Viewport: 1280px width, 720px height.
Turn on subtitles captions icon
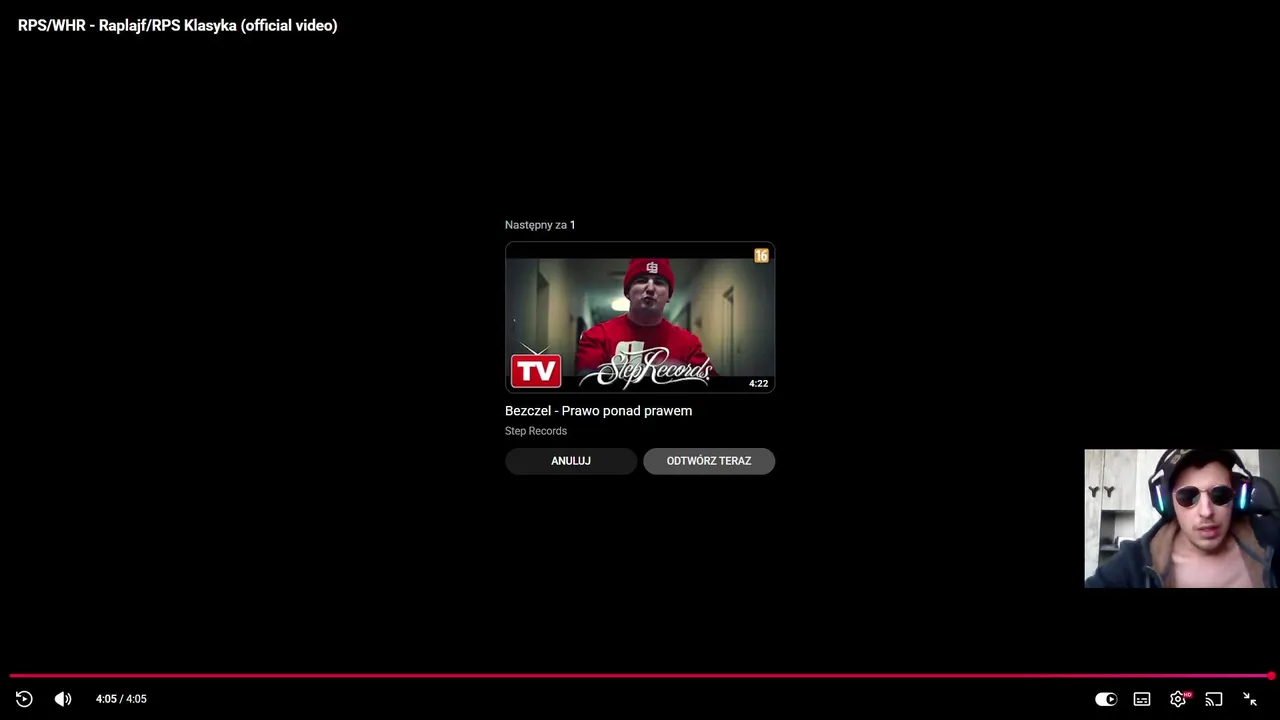[x=1142, y=699]
